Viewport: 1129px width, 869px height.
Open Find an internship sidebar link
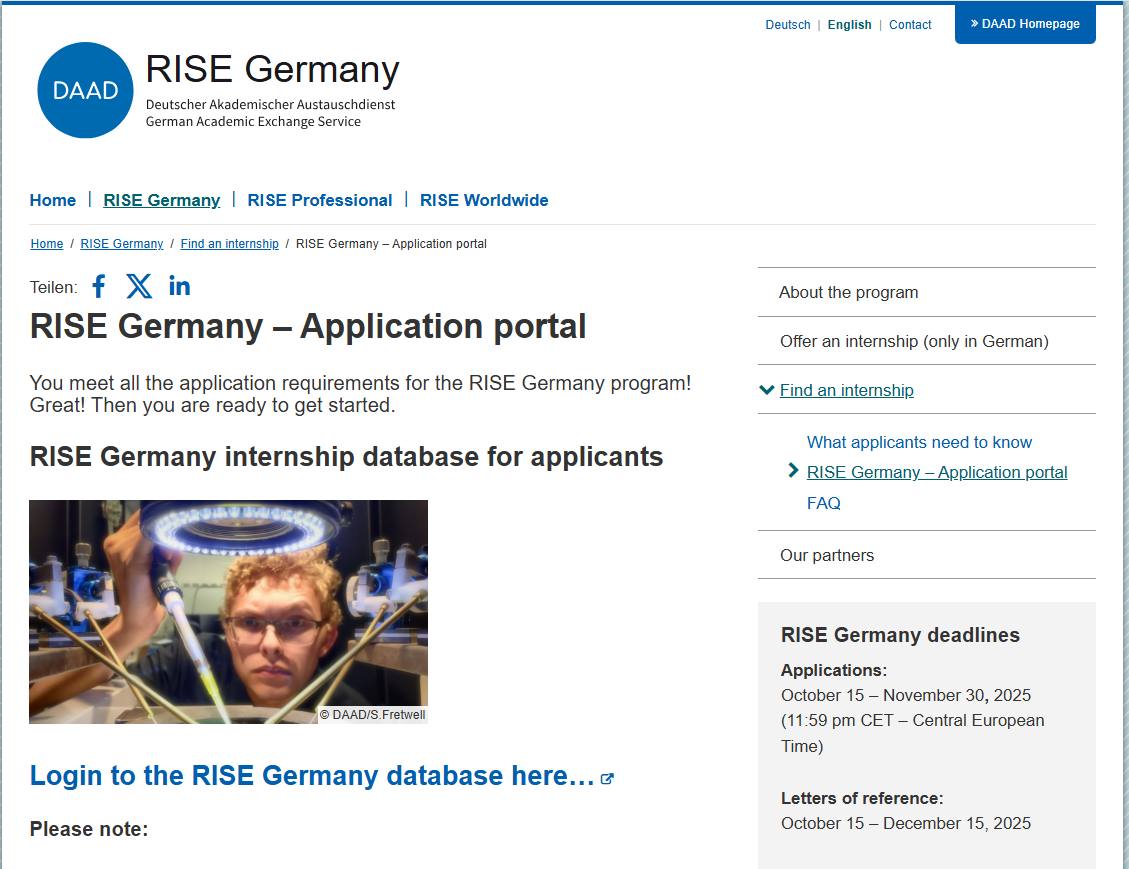(847, 390)
